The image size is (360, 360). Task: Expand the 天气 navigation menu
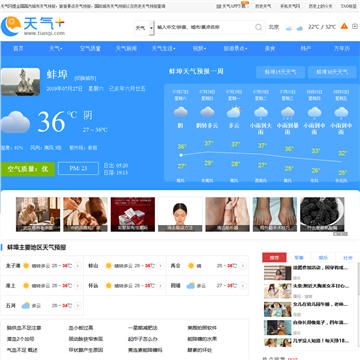coord(56,49)
